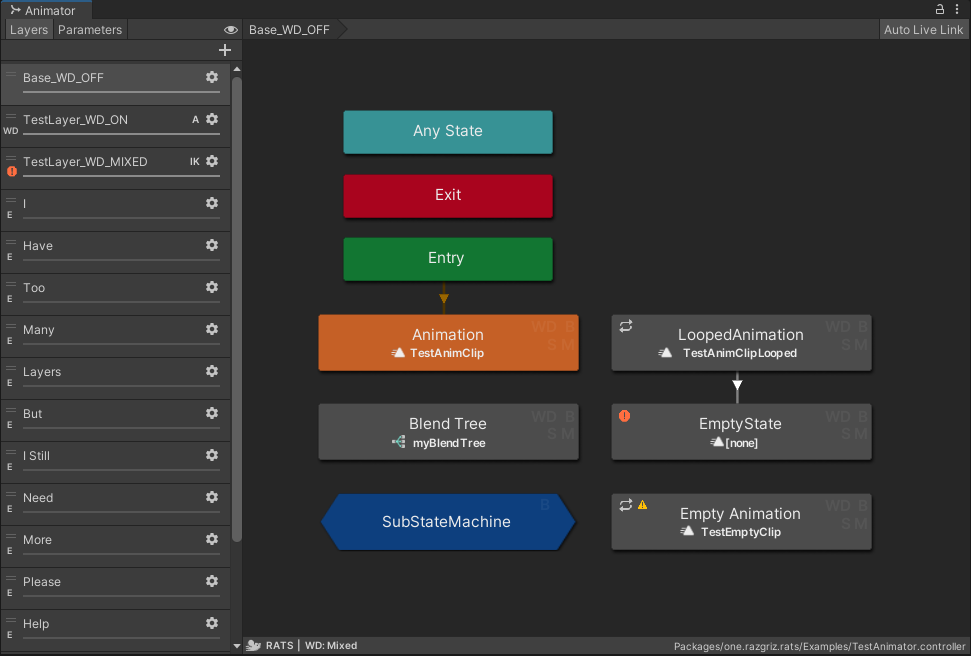The image size is (971, 656).
Task: Toggle layer visibility with the eye icon
Action: point(230,29)
